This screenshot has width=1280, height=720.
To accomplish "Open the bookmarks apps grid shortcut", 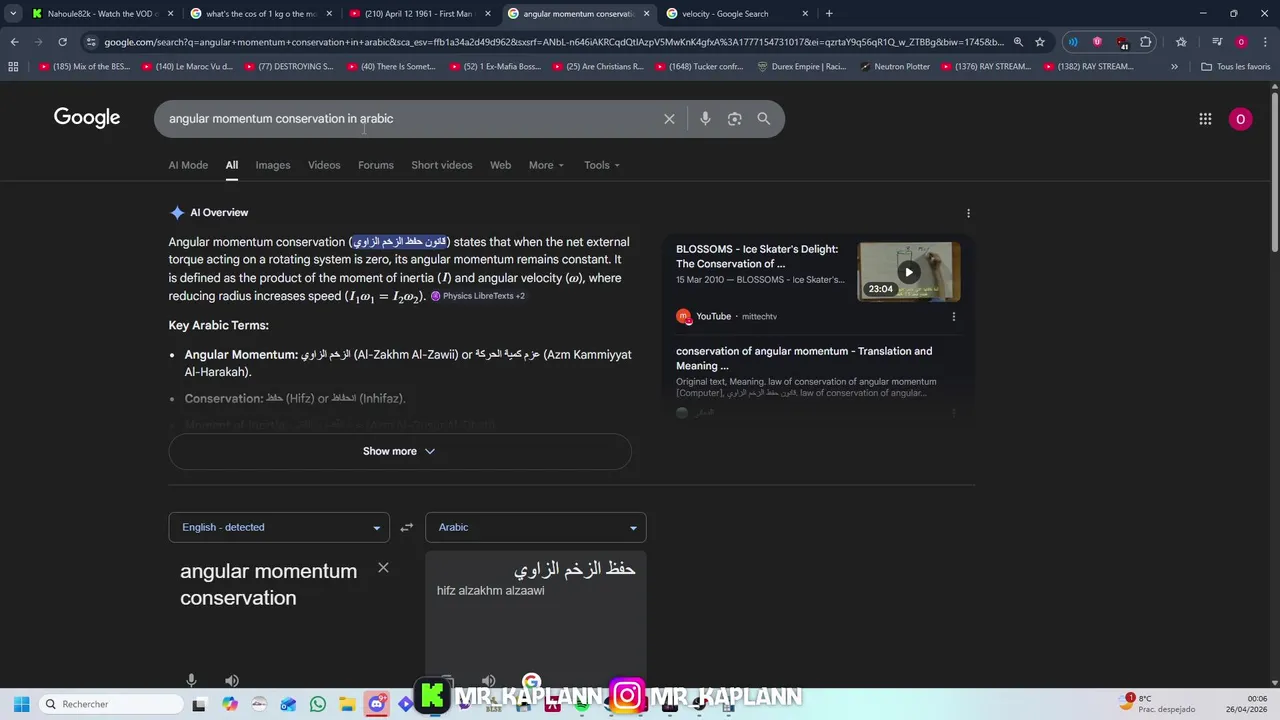I will pos(13,67).
